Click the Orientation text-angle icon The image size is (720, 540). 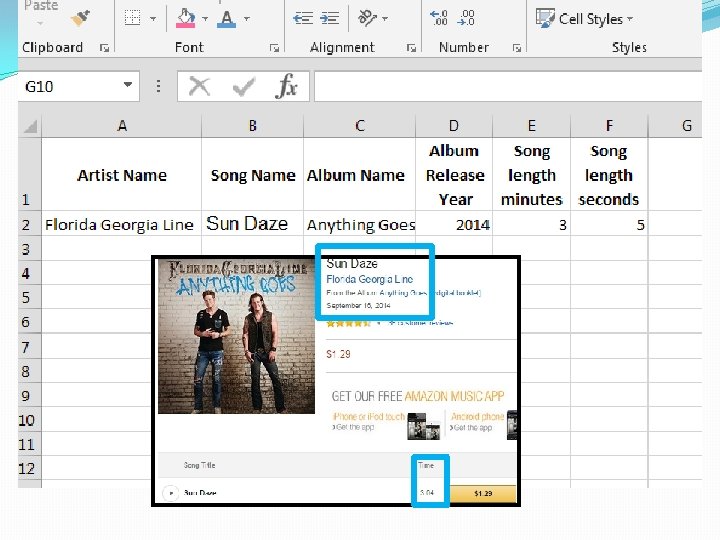pos(367,18)
